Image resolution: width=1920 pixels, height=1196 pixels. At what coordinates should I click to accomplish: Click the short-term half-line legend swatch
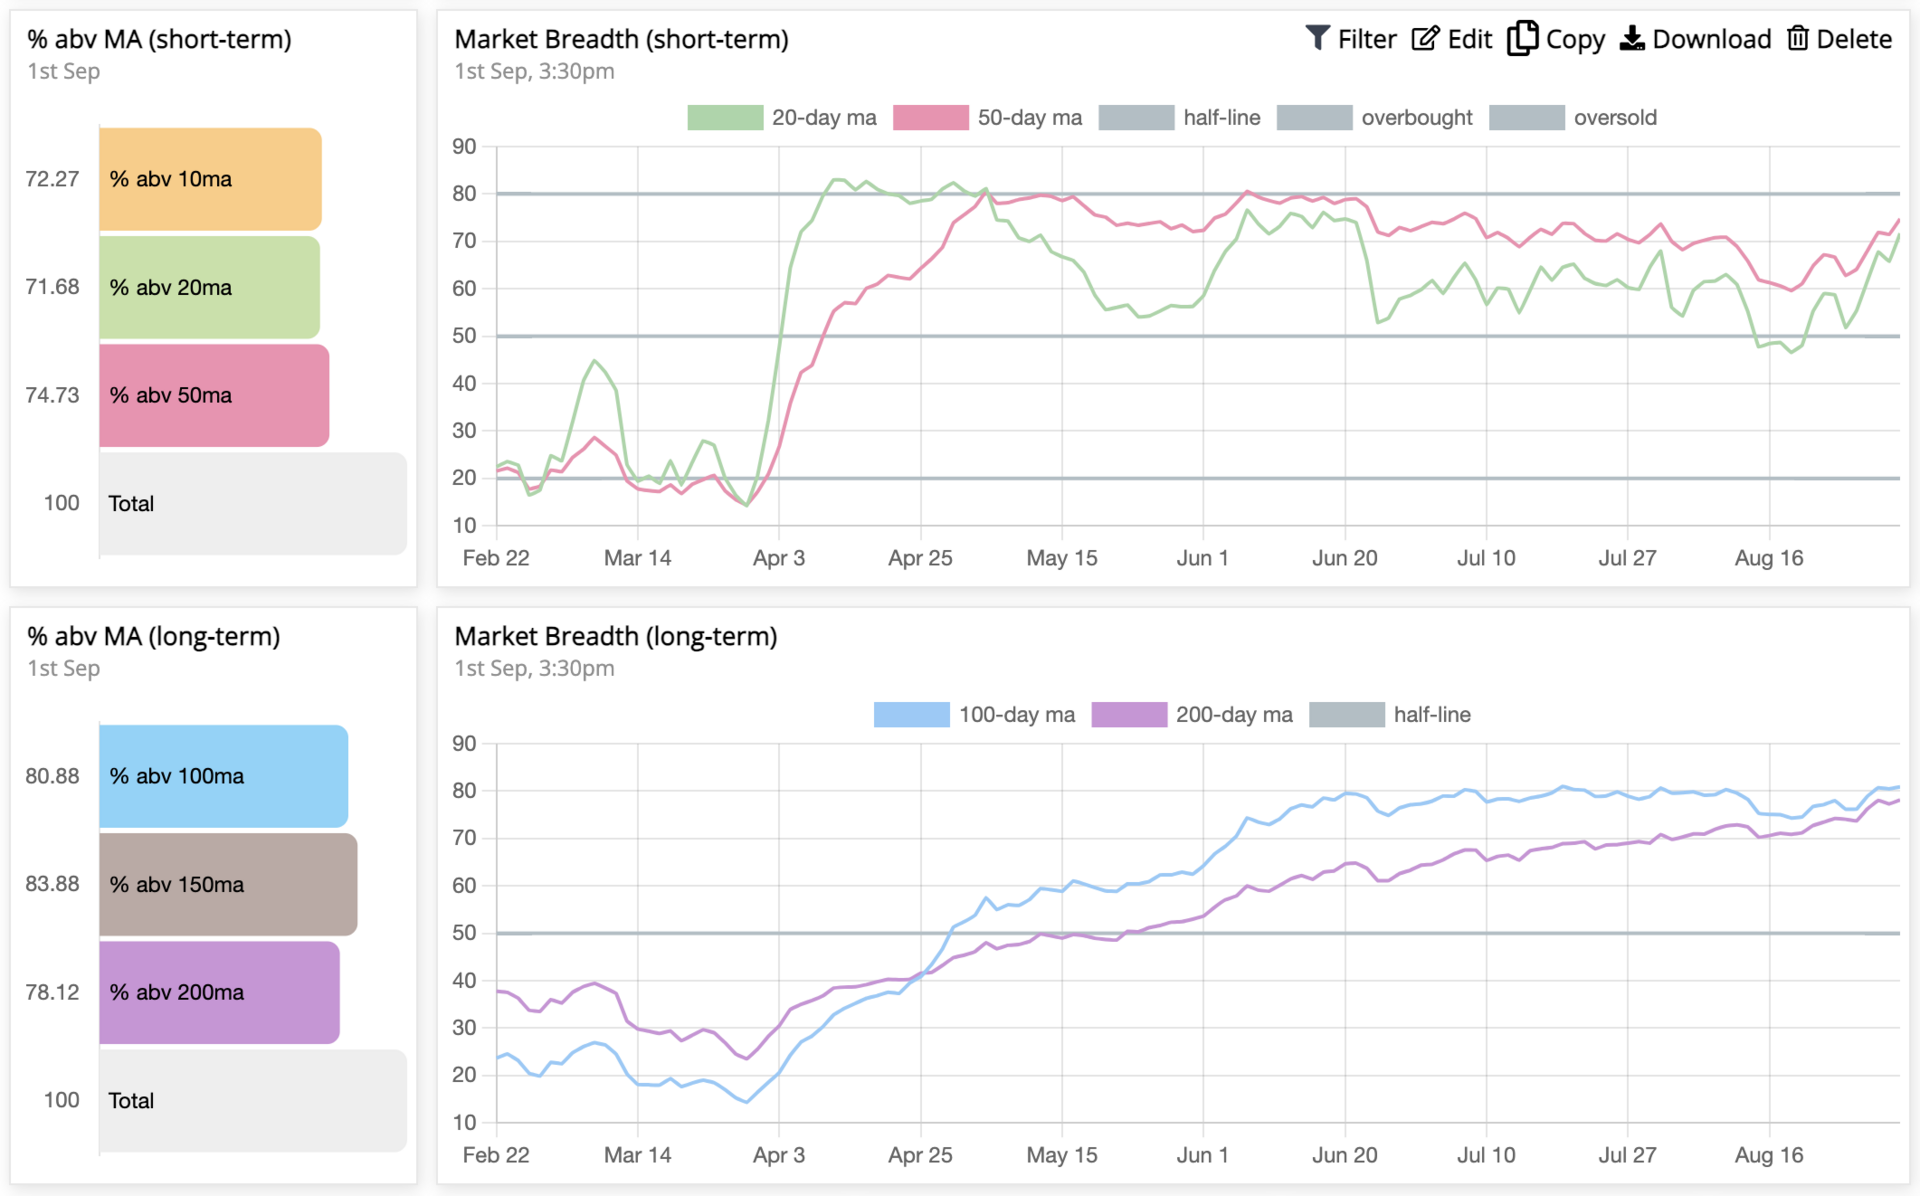[x=1136, y=118]
